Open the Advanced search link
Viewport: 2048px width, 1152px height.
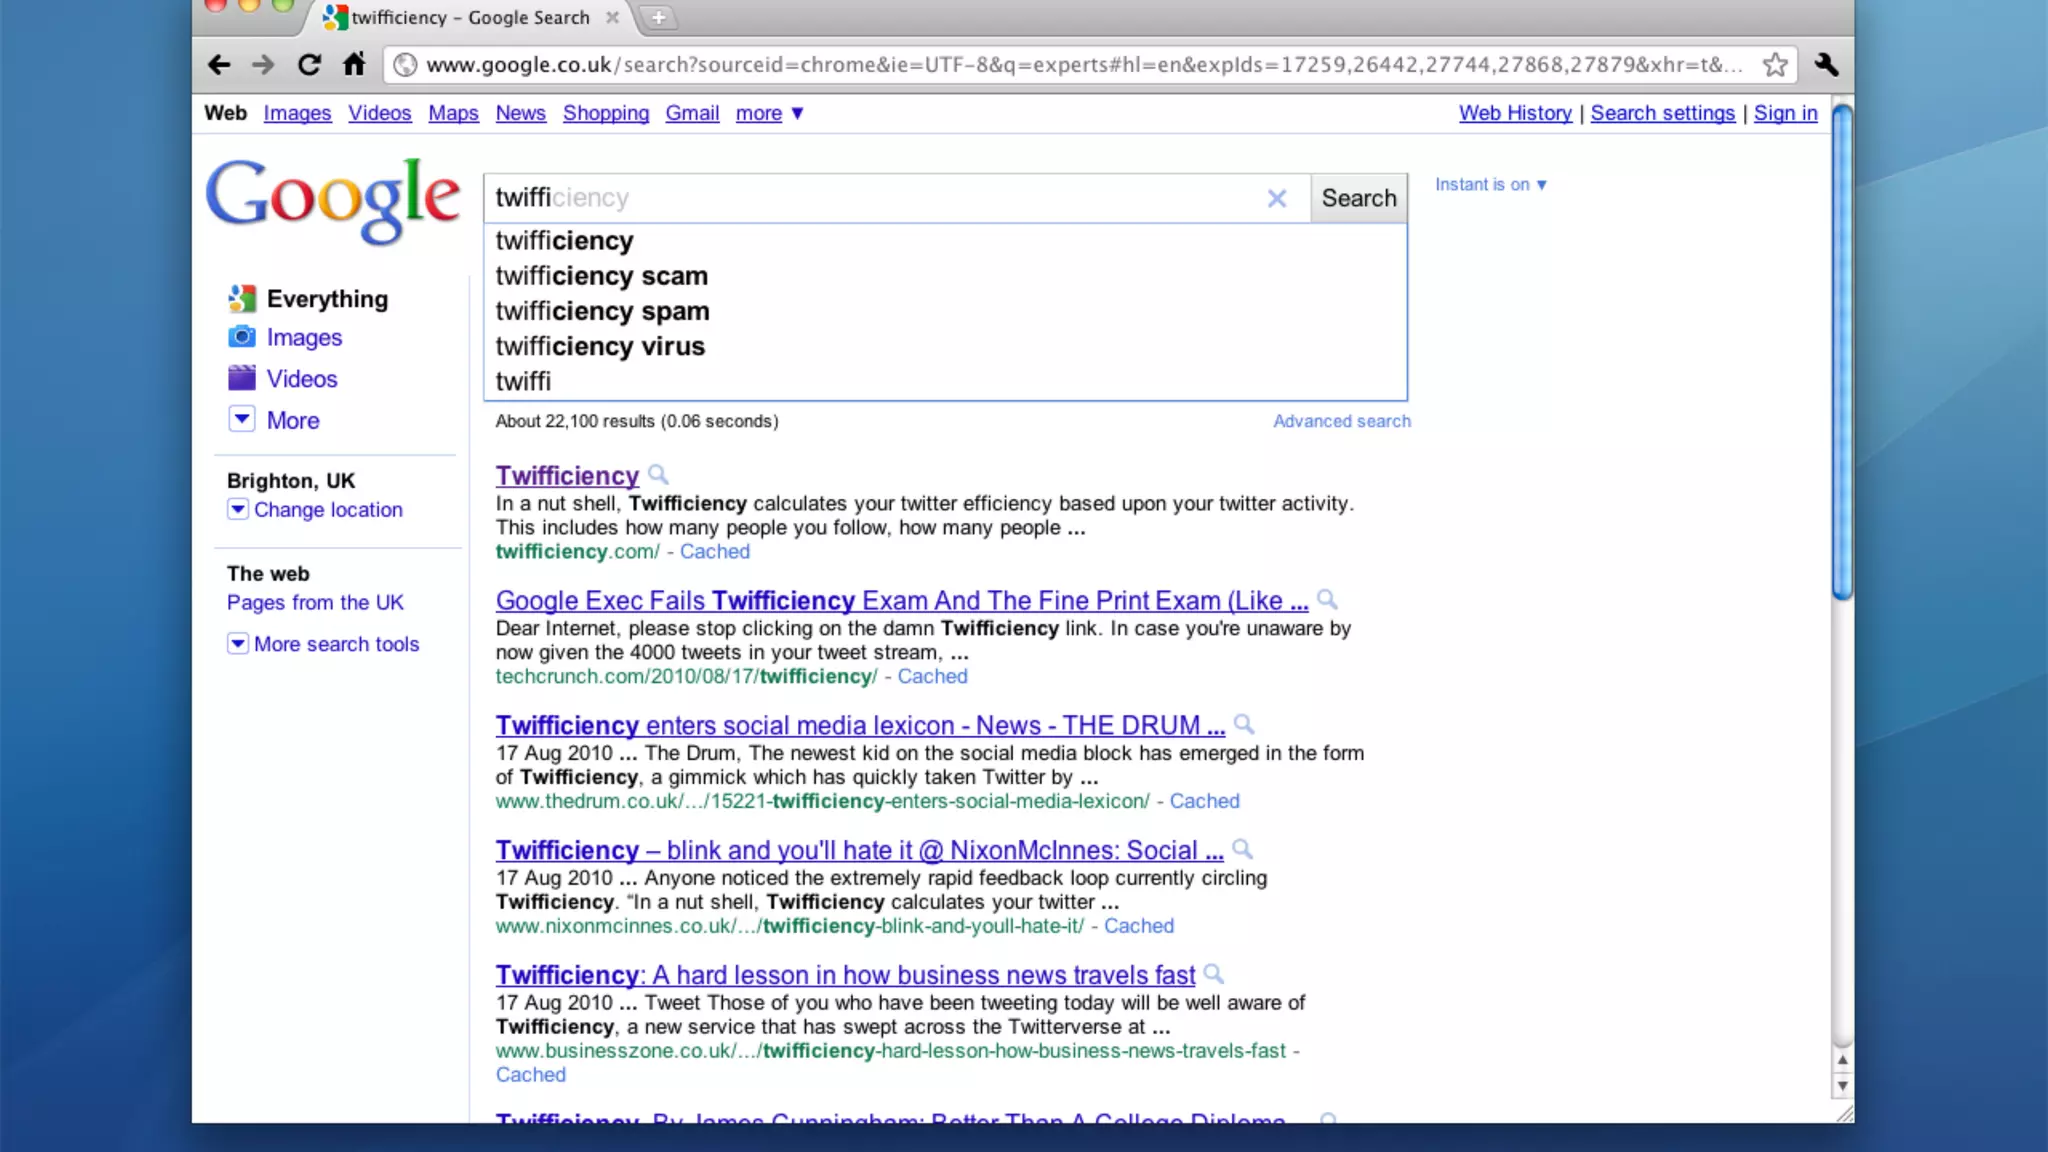(1341, 421)
